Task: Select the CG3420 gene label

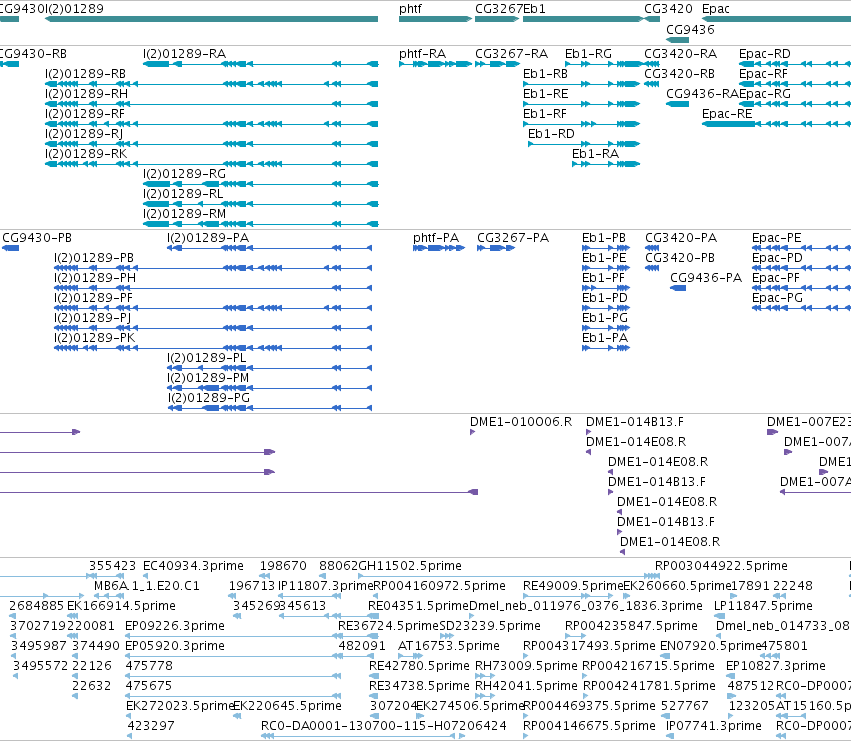Action: 669,9
